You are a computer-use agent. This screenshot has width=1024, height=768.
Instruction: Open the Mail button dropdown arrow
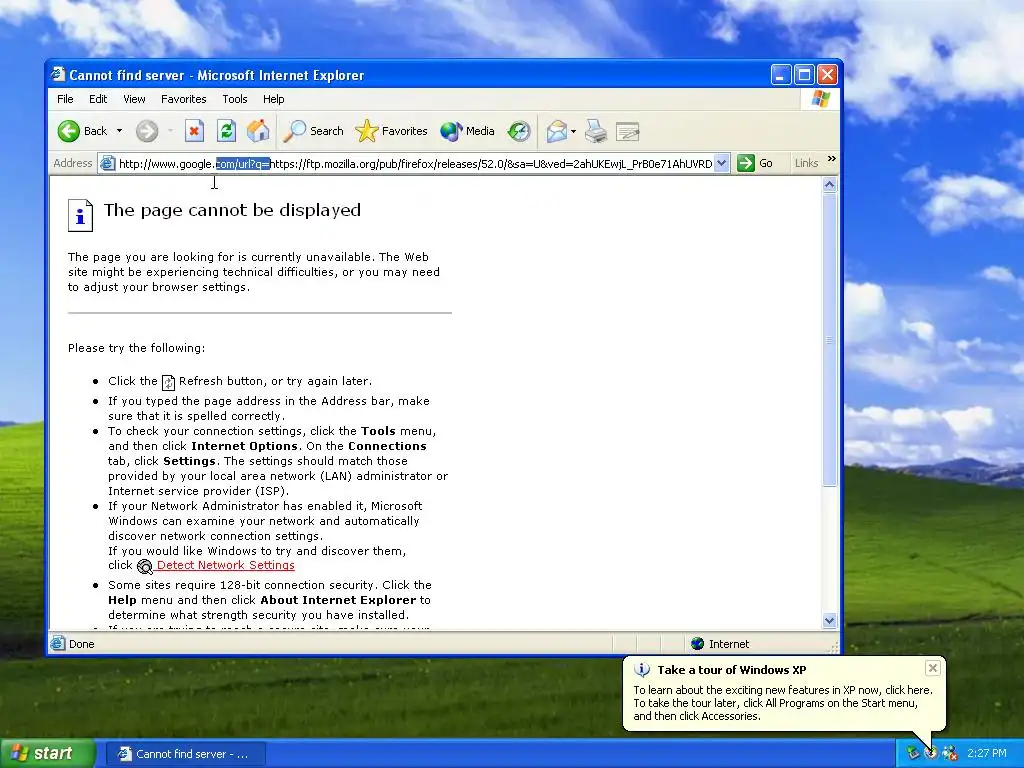point(573,131)
